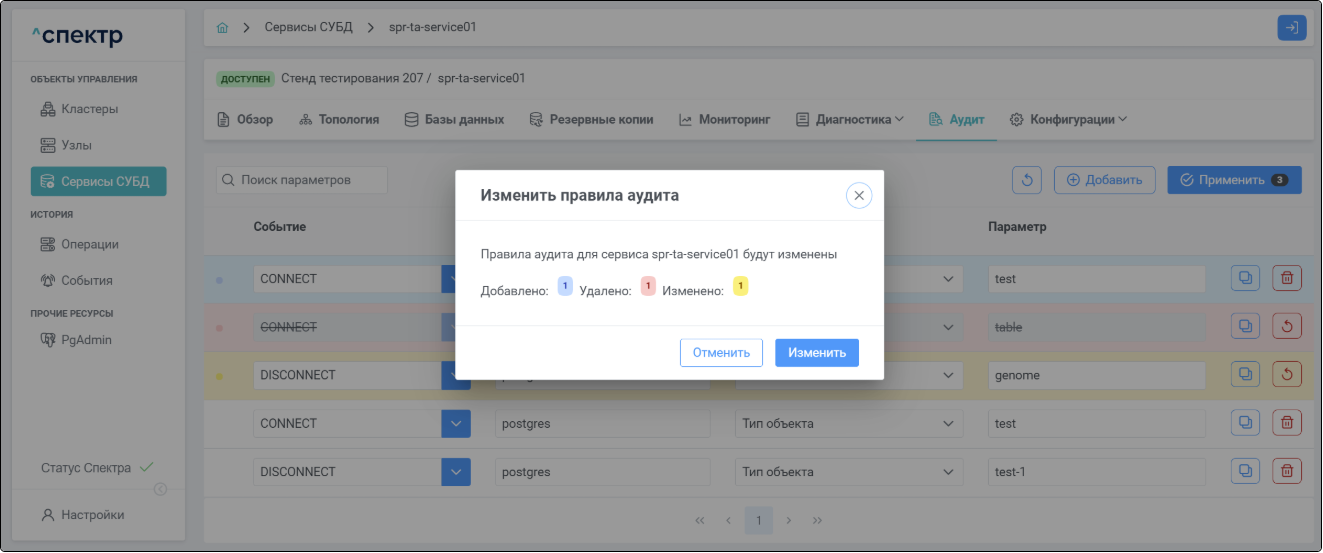1323x553 pixels.
Task: Open event dropdown in last DISCONNECT row
Action: click(x=456, y=471)
